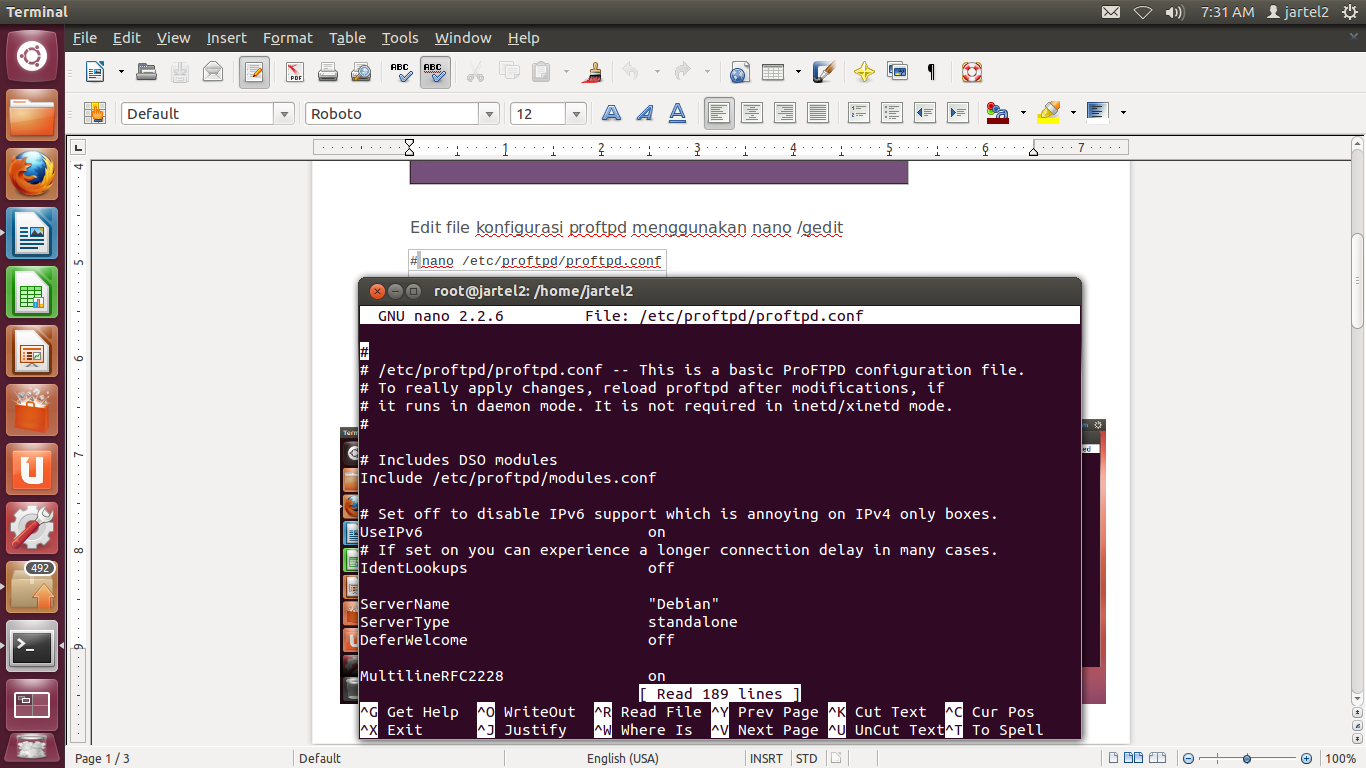Export document directly as PDF

[294, 72]
